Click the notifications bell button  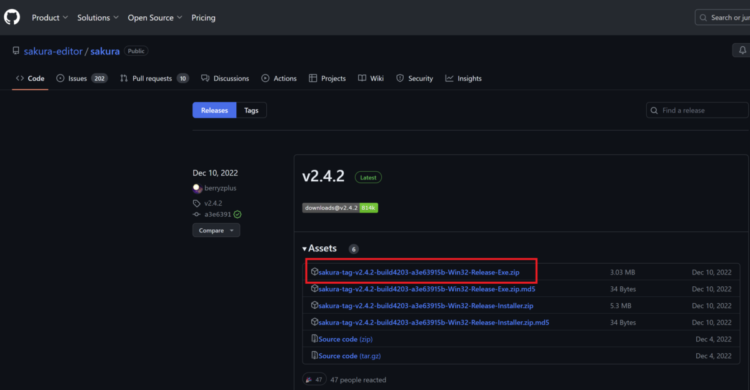pyautogui.click(x=742, y=50)
